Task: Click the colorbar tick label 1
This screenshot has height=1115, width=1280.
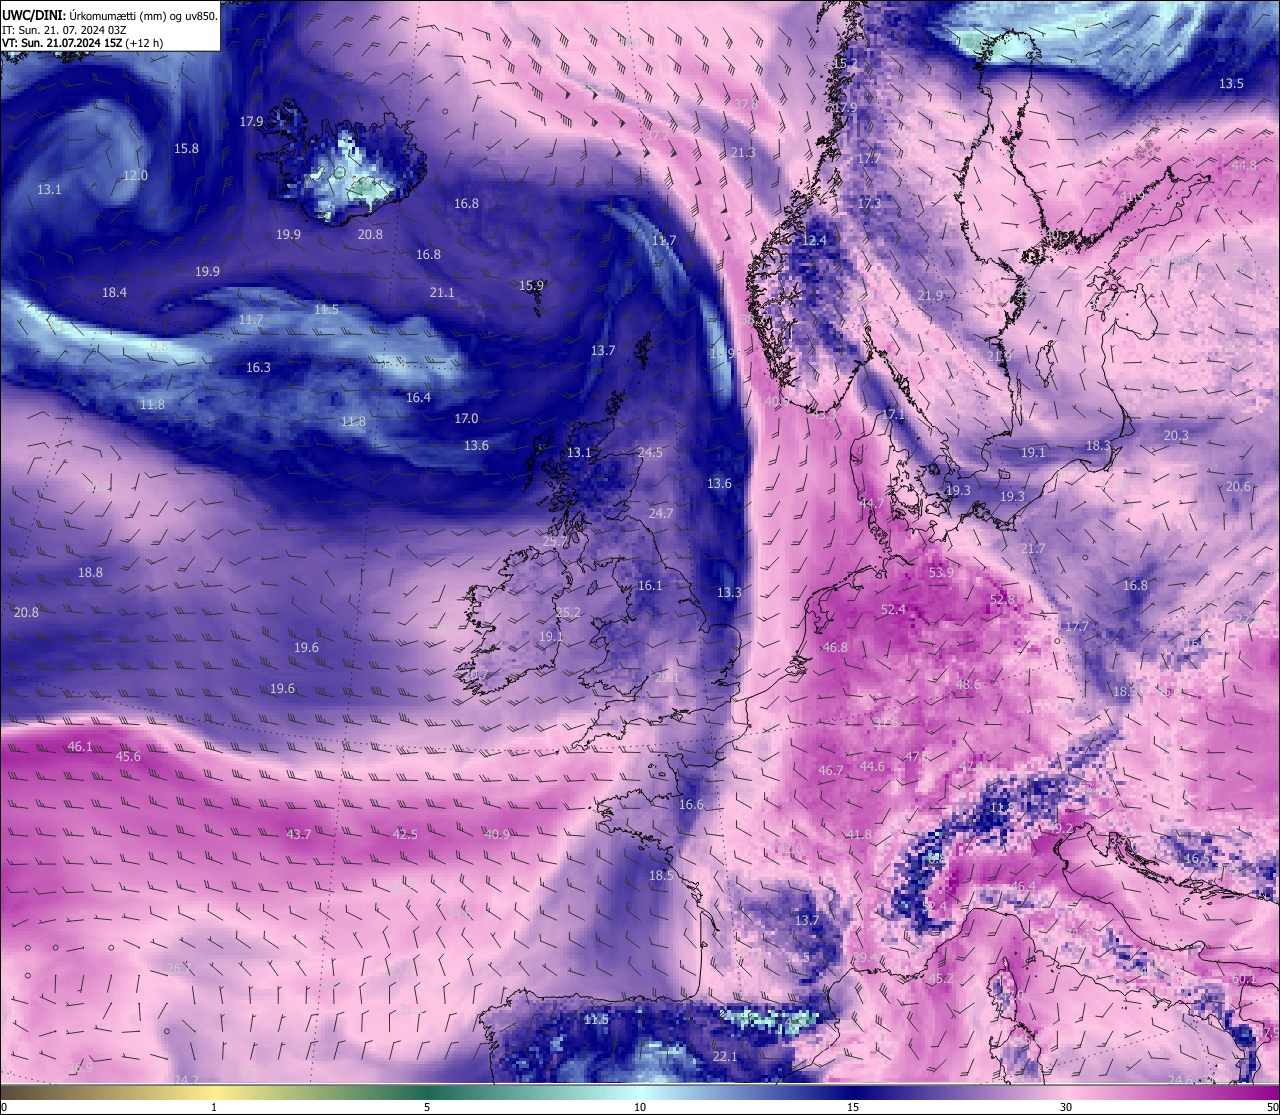Action: (x=214, y=1107)
